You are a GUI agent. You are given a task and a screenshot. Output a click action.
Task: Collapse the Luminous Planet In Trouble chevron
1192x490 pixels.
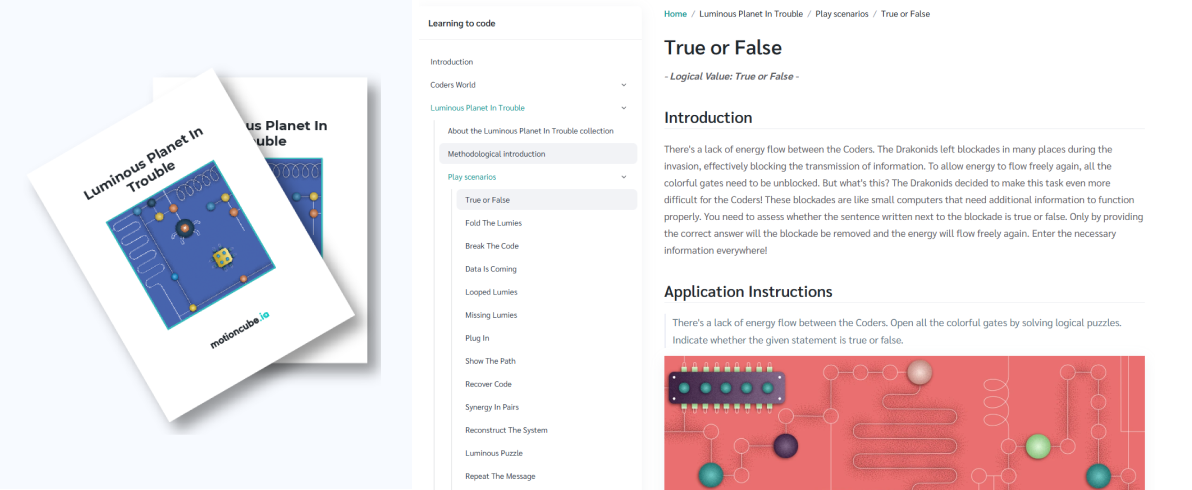pyautogui.click(x=623, y=108)
